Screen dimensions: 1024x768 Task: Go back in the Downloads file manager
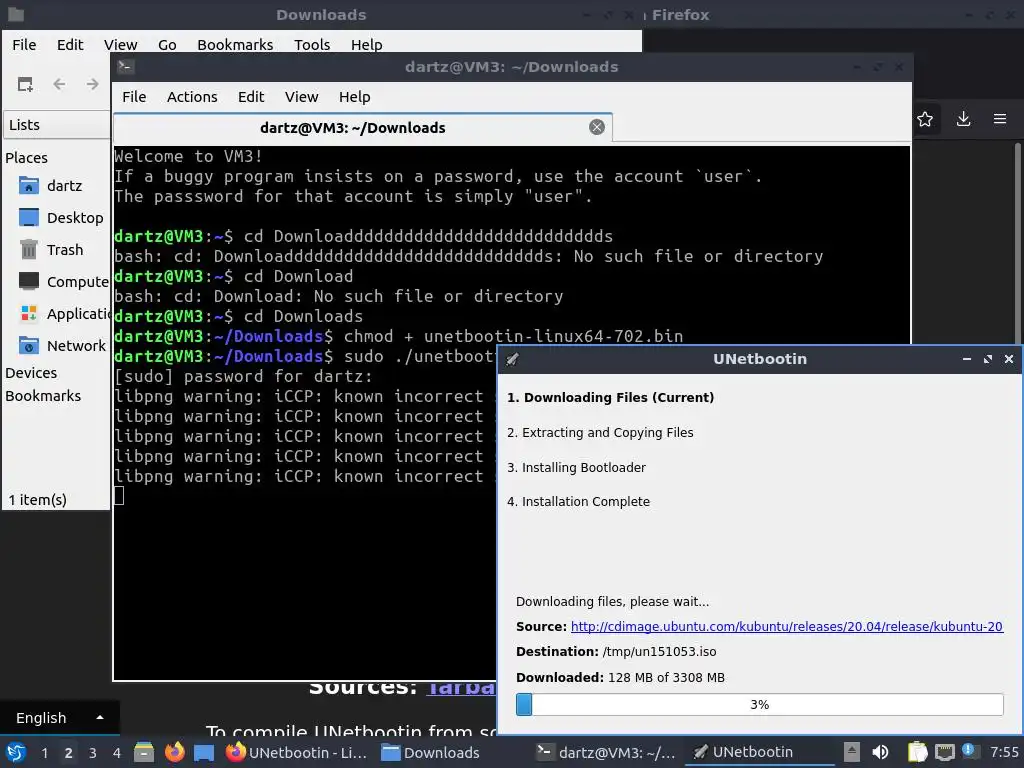(x=59, y=84)
